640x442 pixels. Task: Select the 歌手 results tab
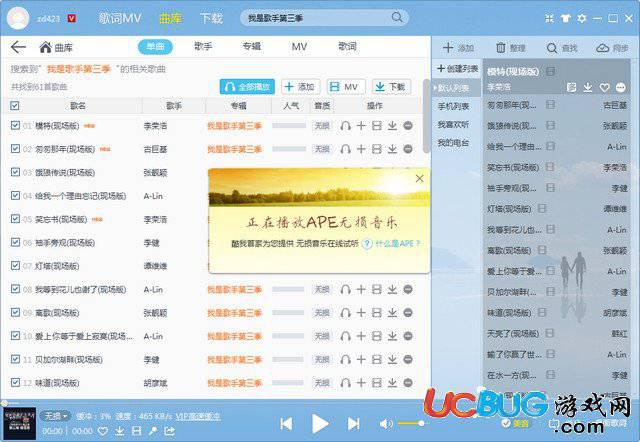pos(203,47)
